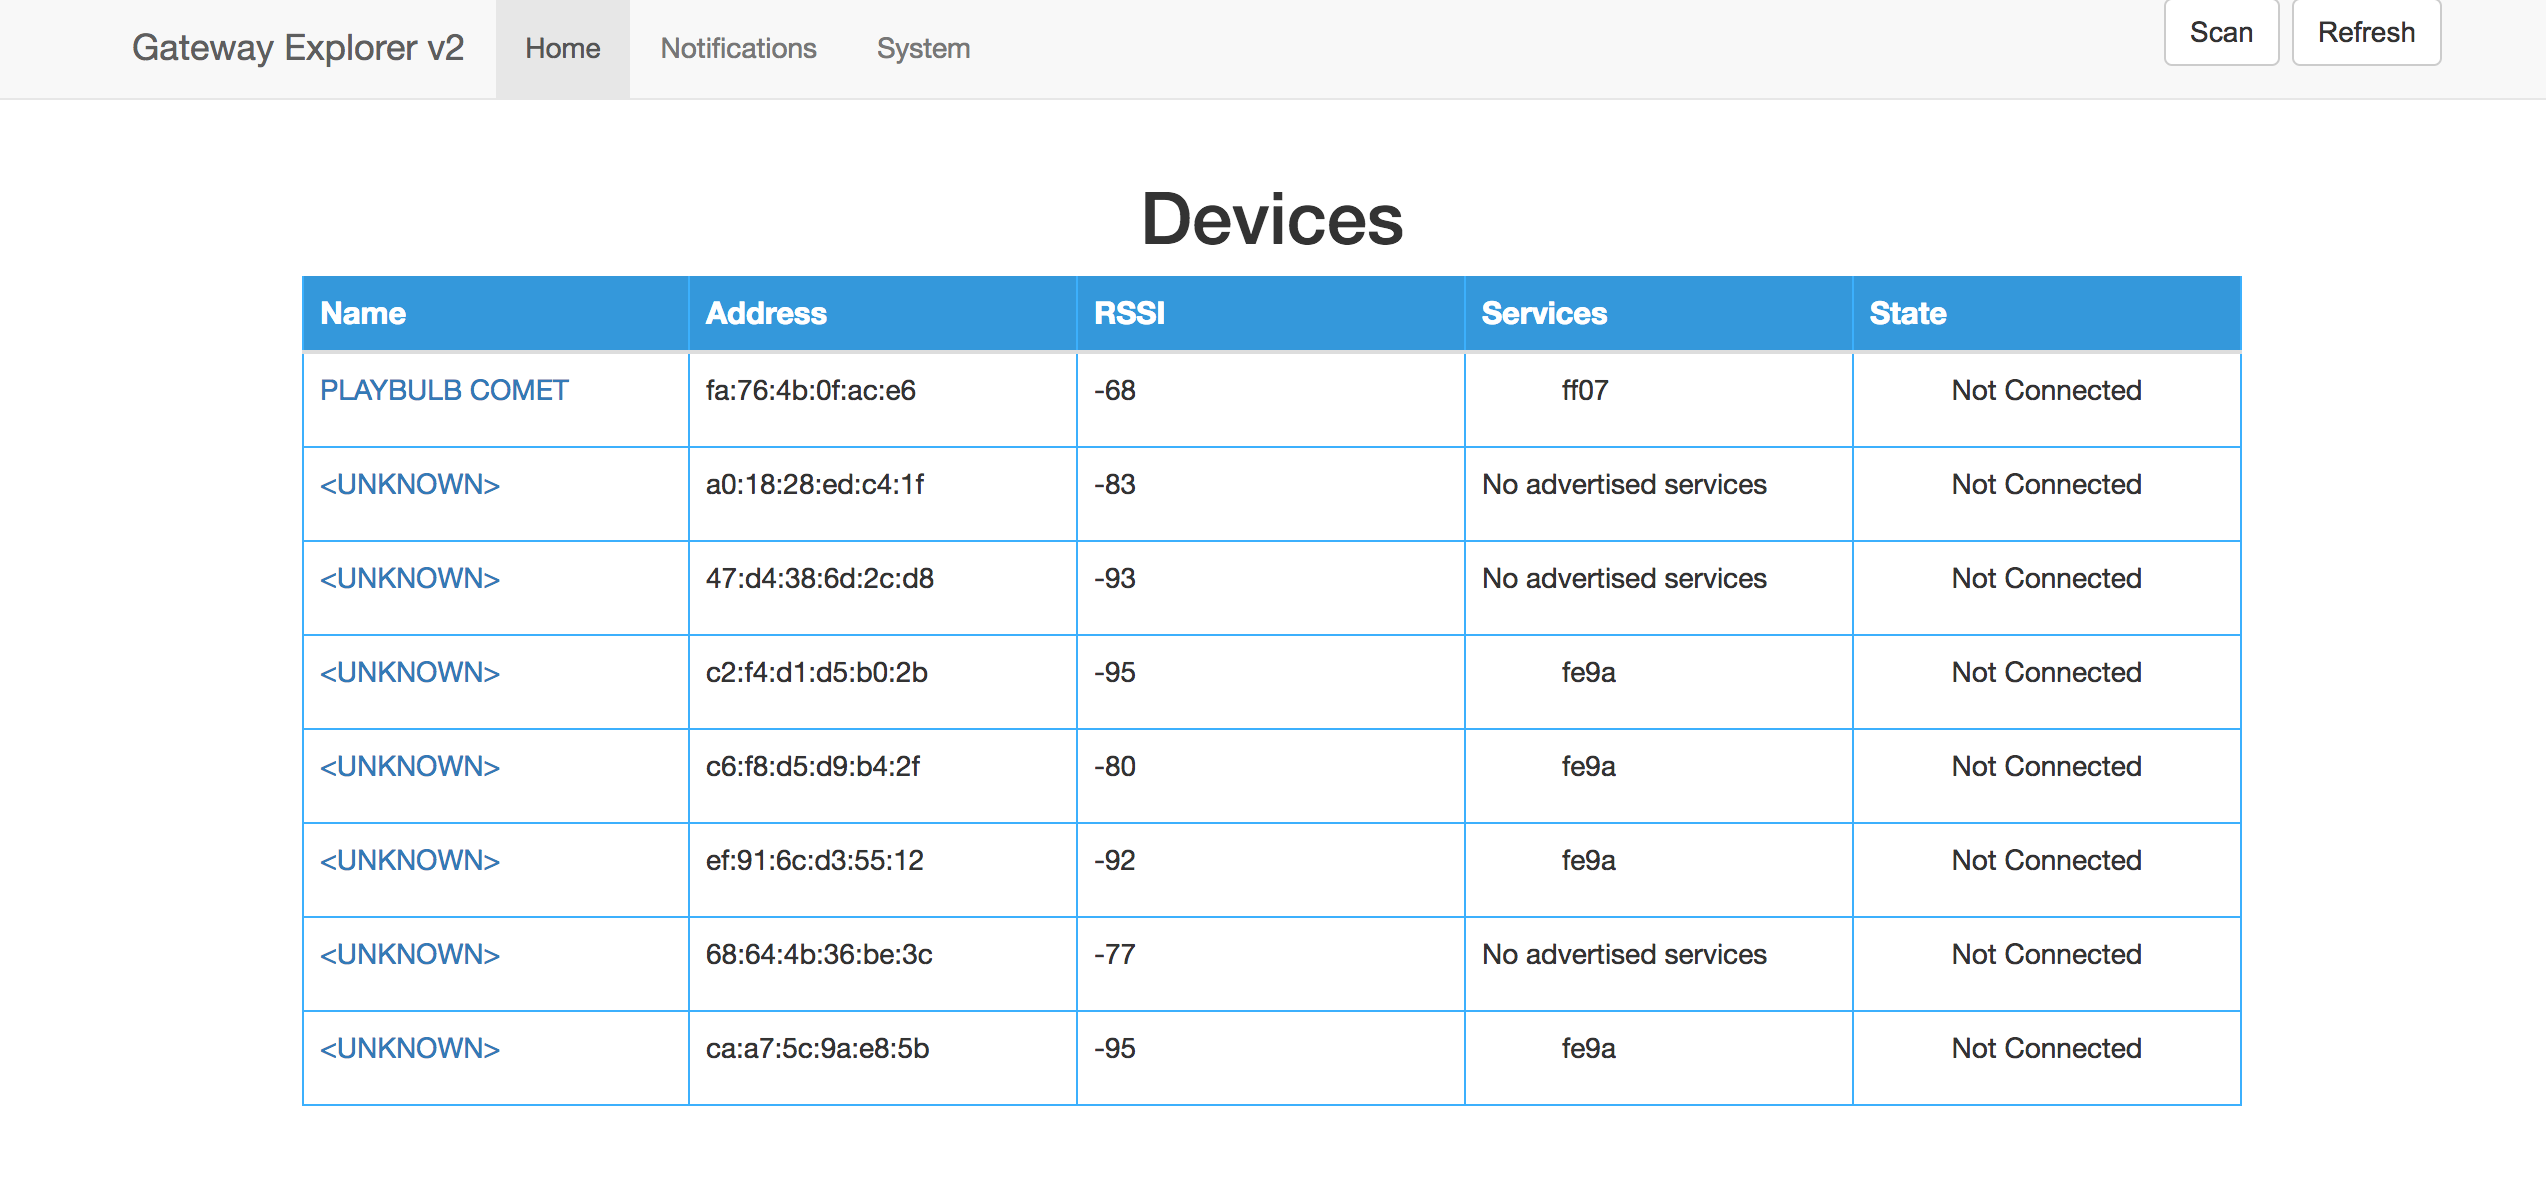
Task: Start a device scan with the Scan button
Action: [x=2221, y=33]
